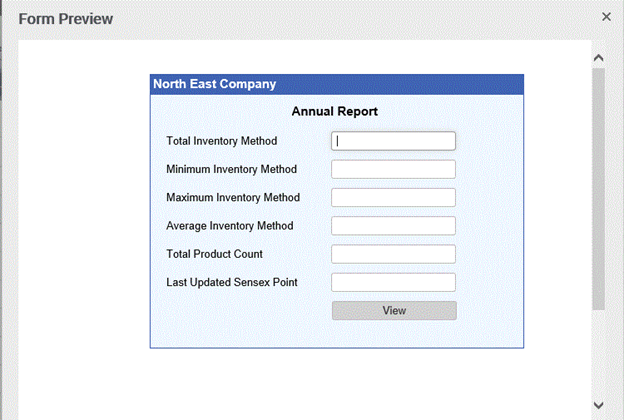Click the scroll up arrow icon
The height and width of the screenshot is (420, 624).
tap(599, 58)
